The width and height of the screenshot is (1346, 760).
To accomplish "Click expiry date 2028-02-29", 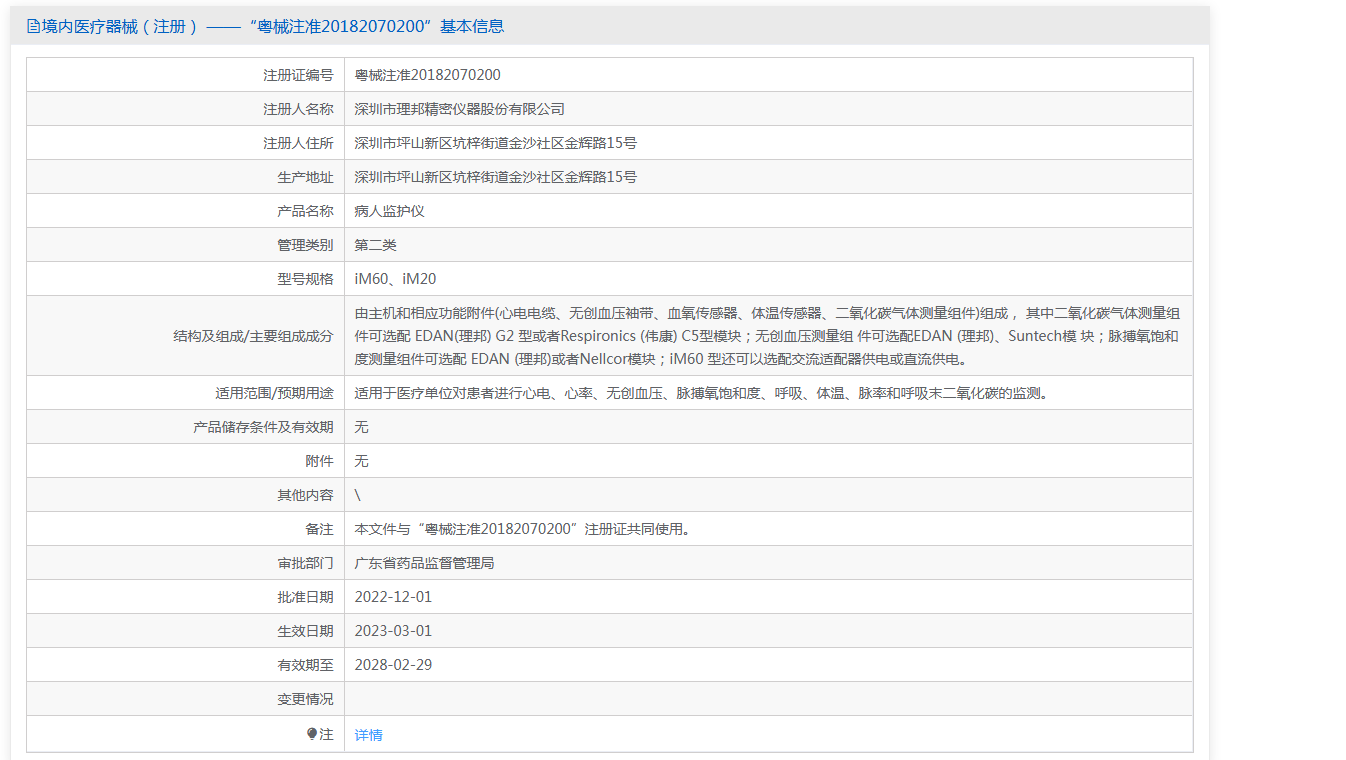I will (393, 665).
